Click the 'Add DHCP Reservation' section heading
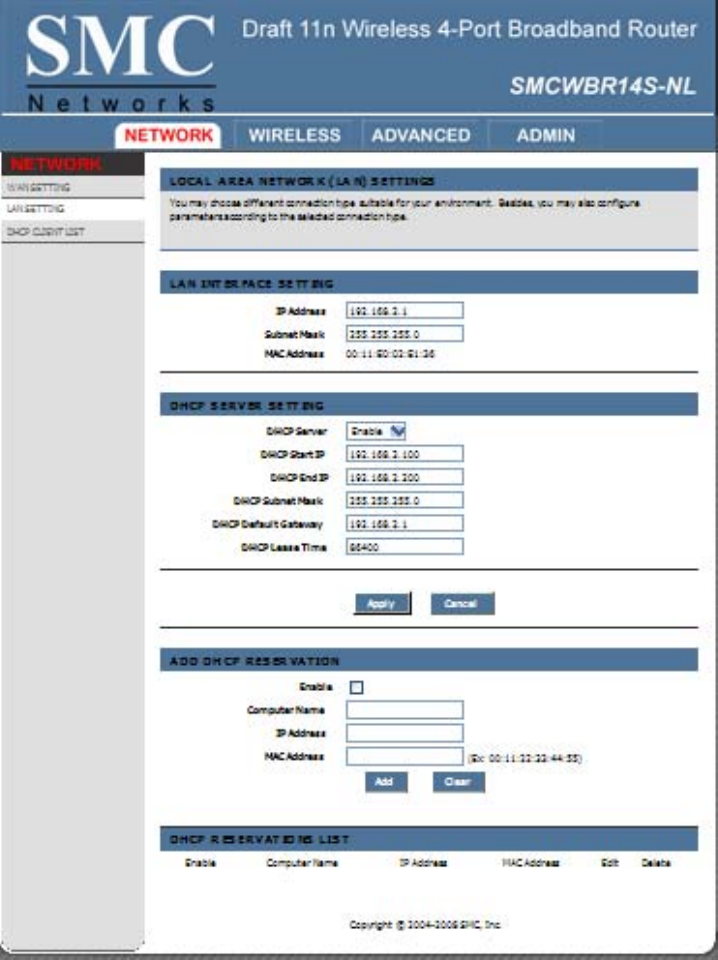 (x=254, y=661)
